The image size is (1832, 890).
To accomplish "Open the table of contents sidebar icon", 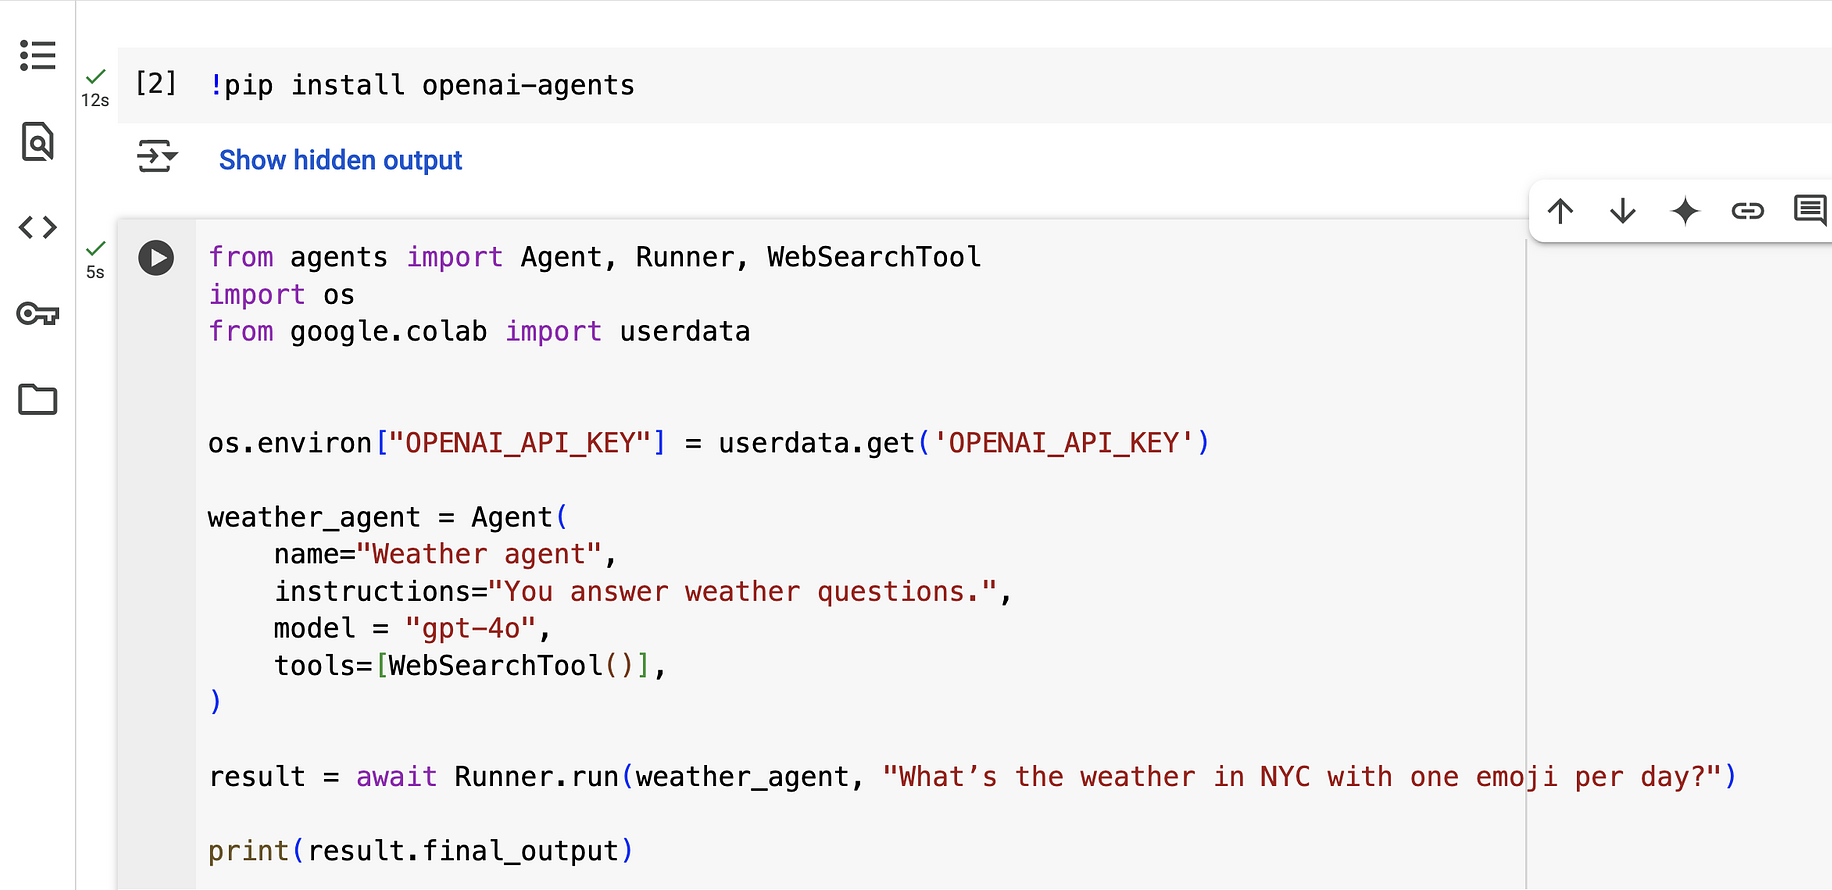I will [38, 55].
